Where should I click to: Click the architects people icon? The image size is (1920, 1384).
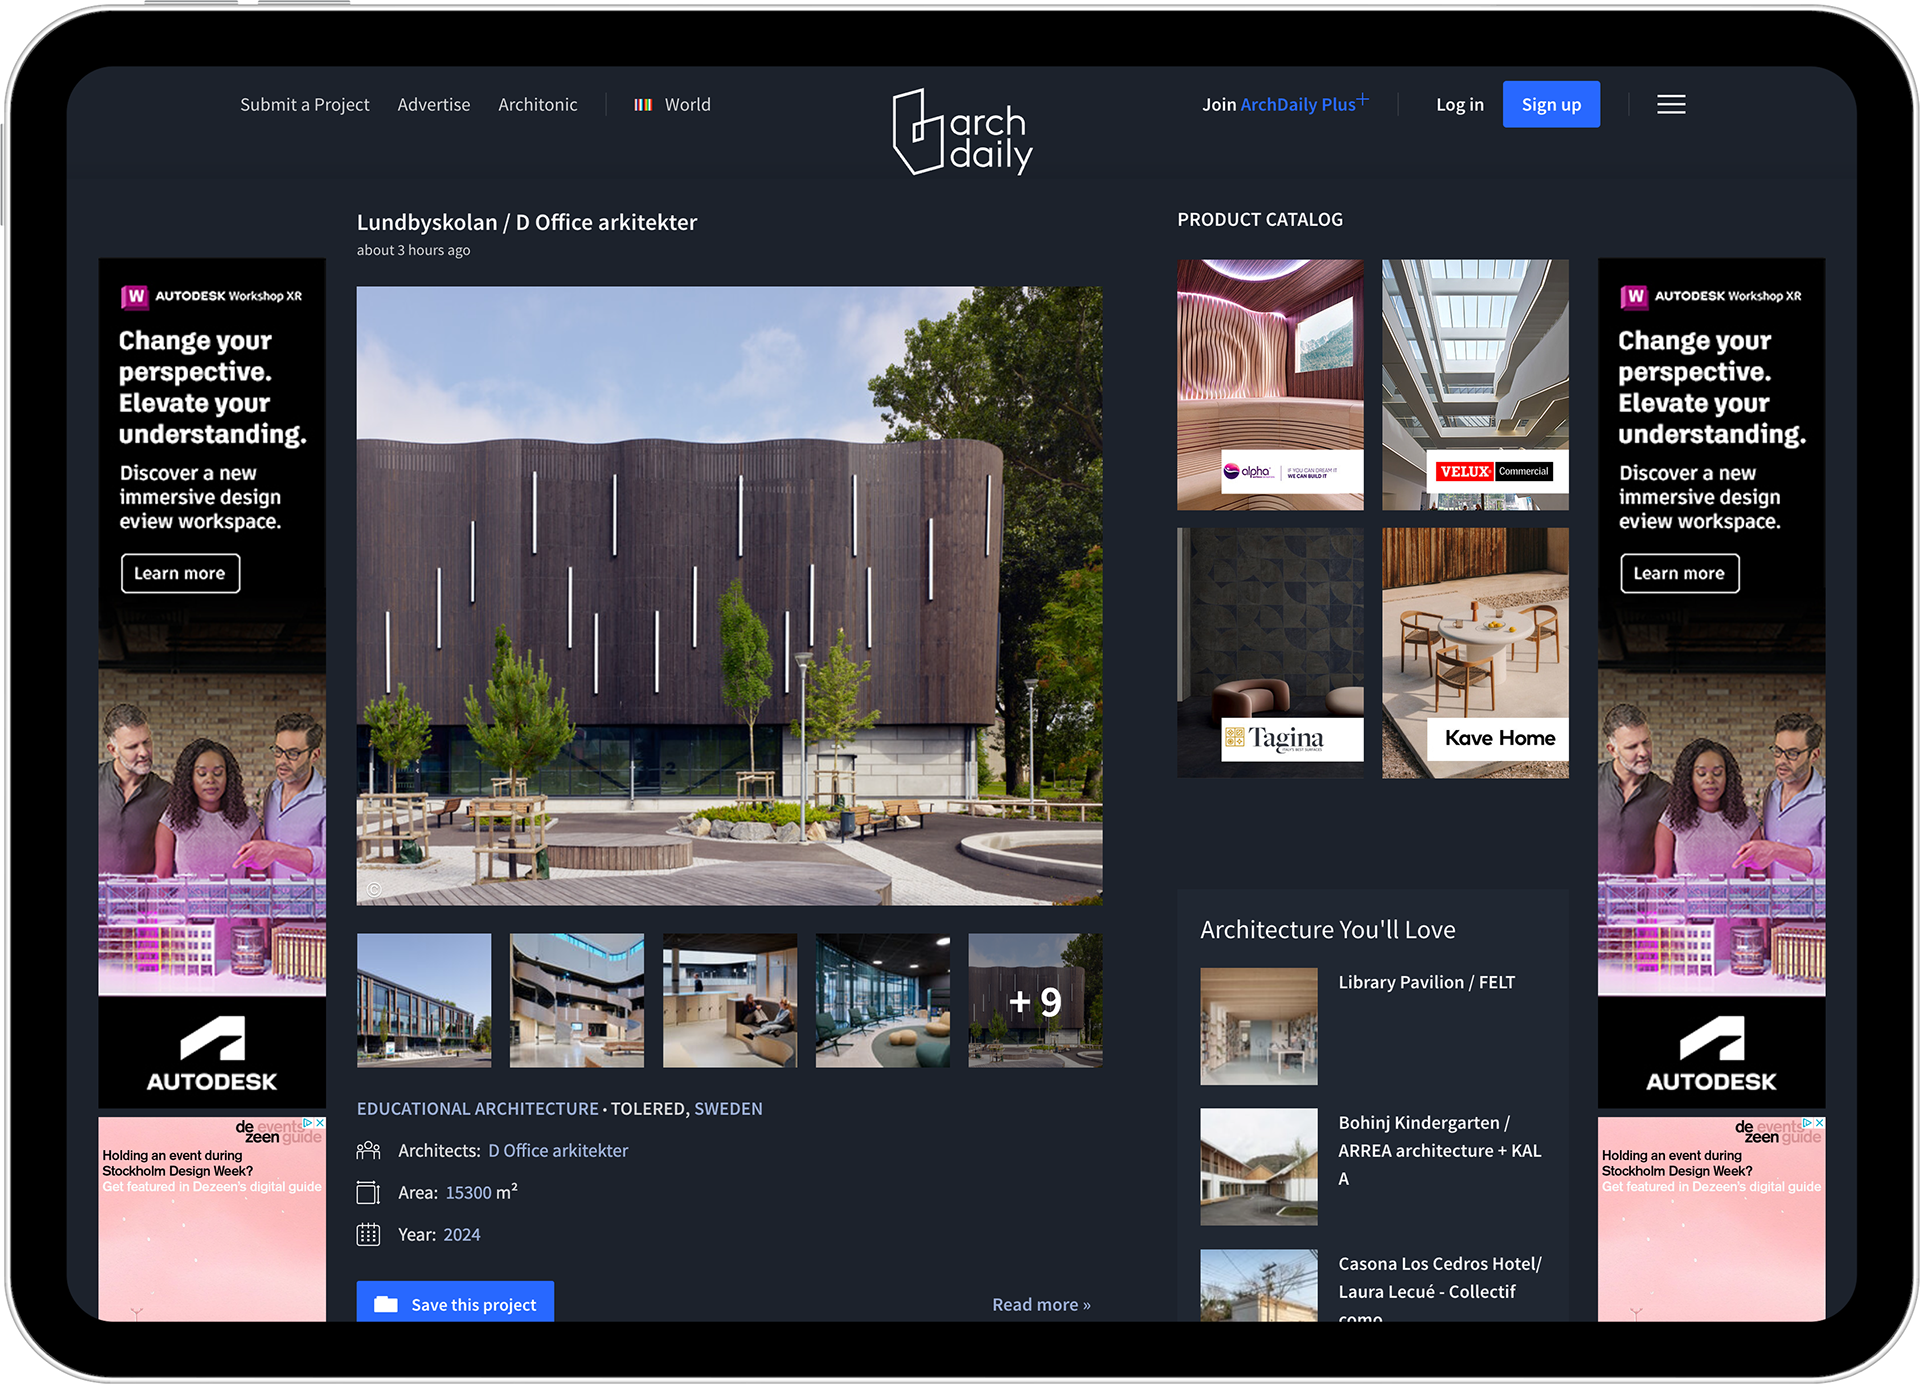(368, 1151)
